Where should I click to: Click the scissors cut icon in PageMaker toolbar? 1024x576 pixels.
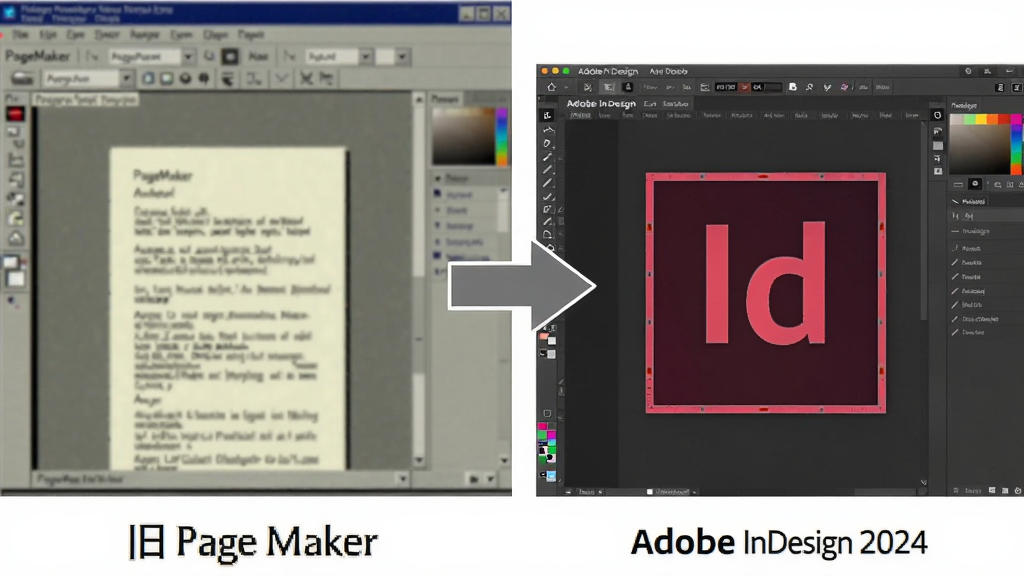coord(306,79)
